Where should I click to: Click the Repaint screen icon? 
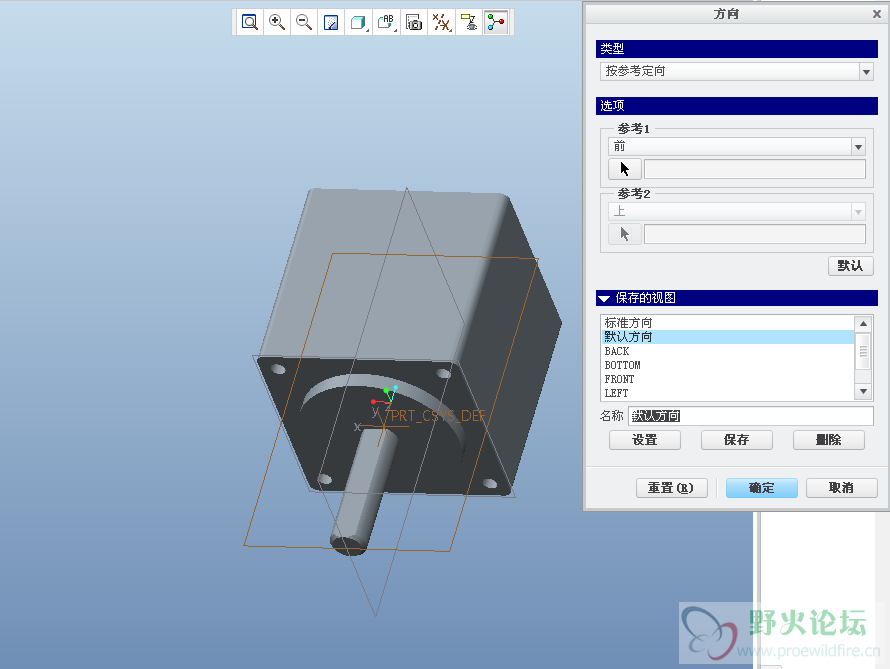coord(331,22)
